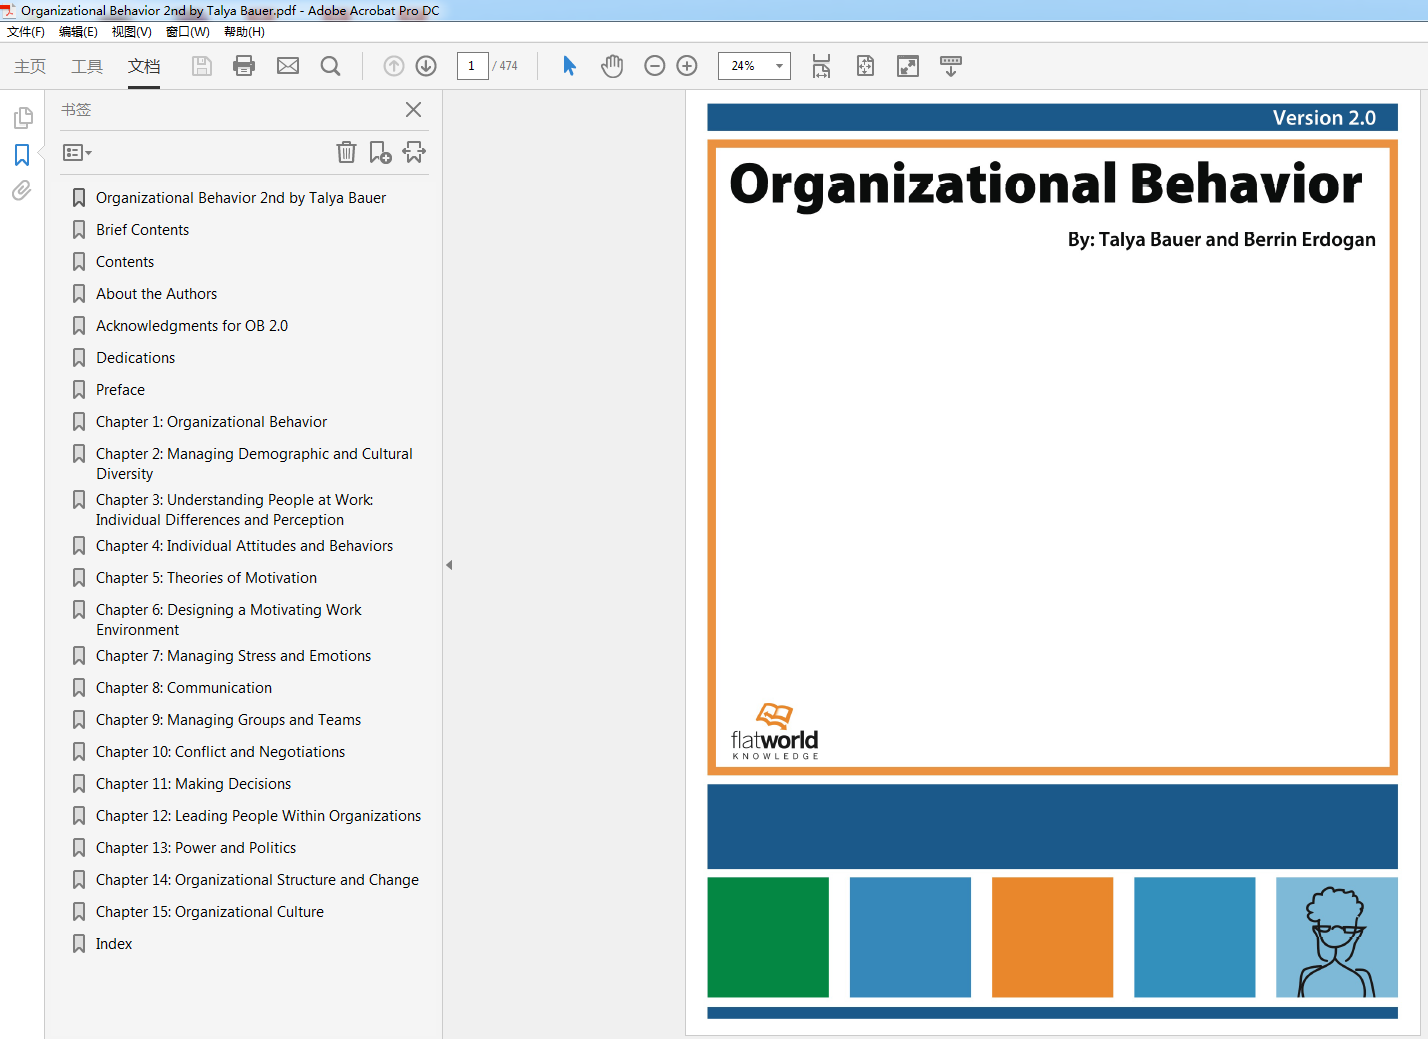Print the document with printer icon
The width and height of the screenshot is (1428, 1039).
point(244,66)
